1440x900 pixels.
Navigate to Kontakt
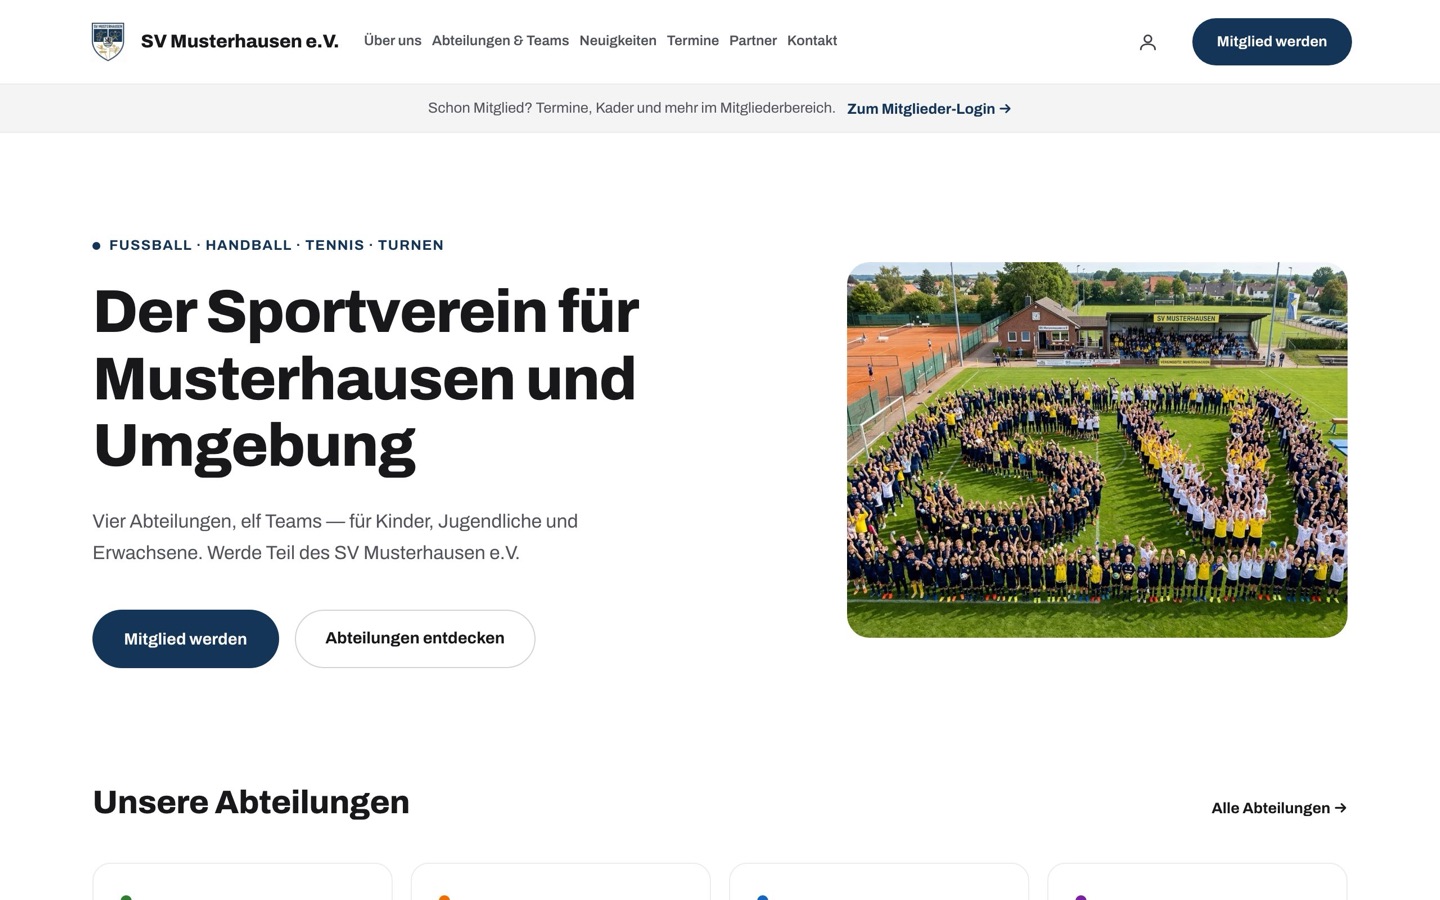point(812,41)
